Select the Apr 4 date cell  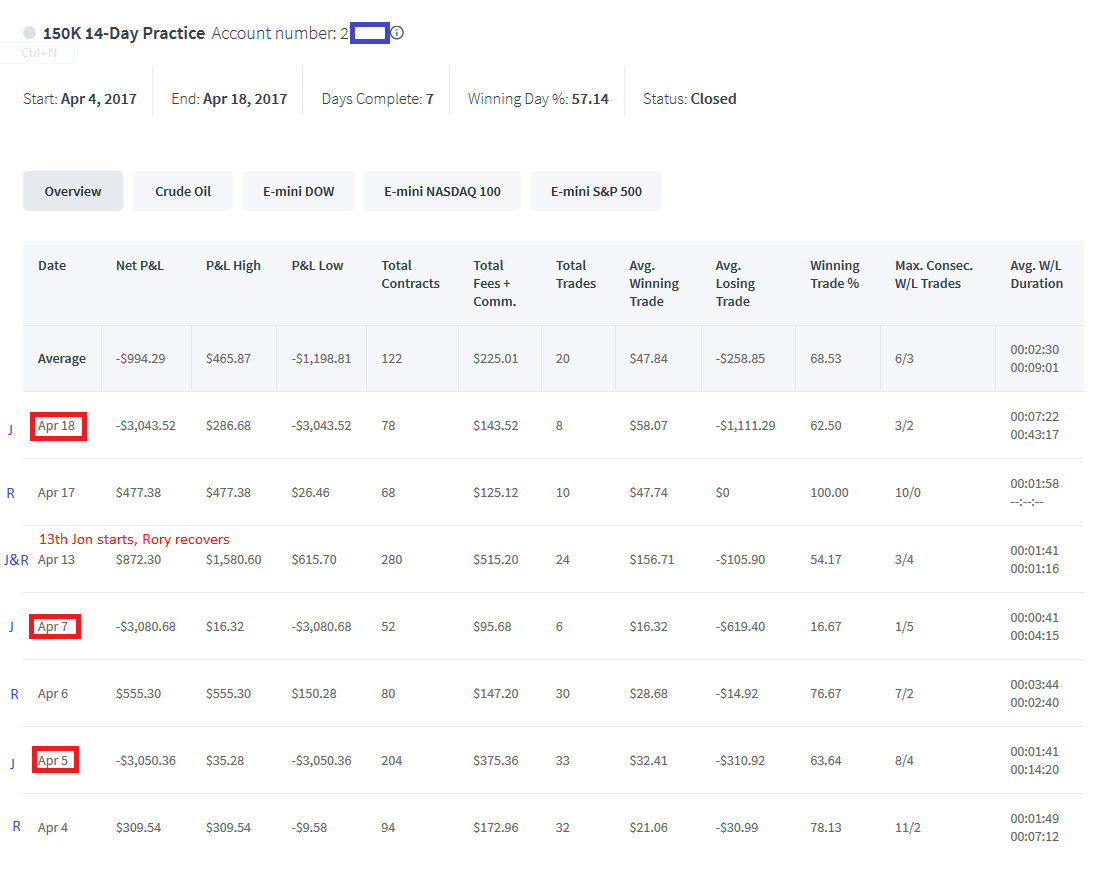coord(53,827)
